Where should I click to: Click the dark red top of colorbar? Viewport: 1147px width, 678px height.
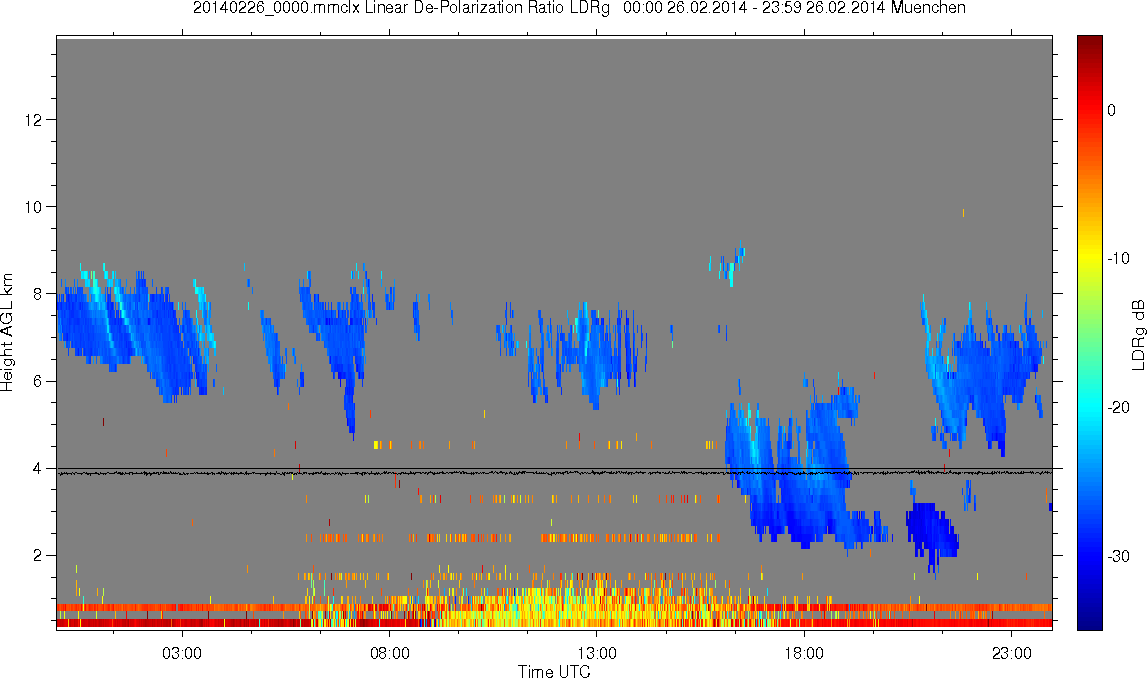[1089, 45]
